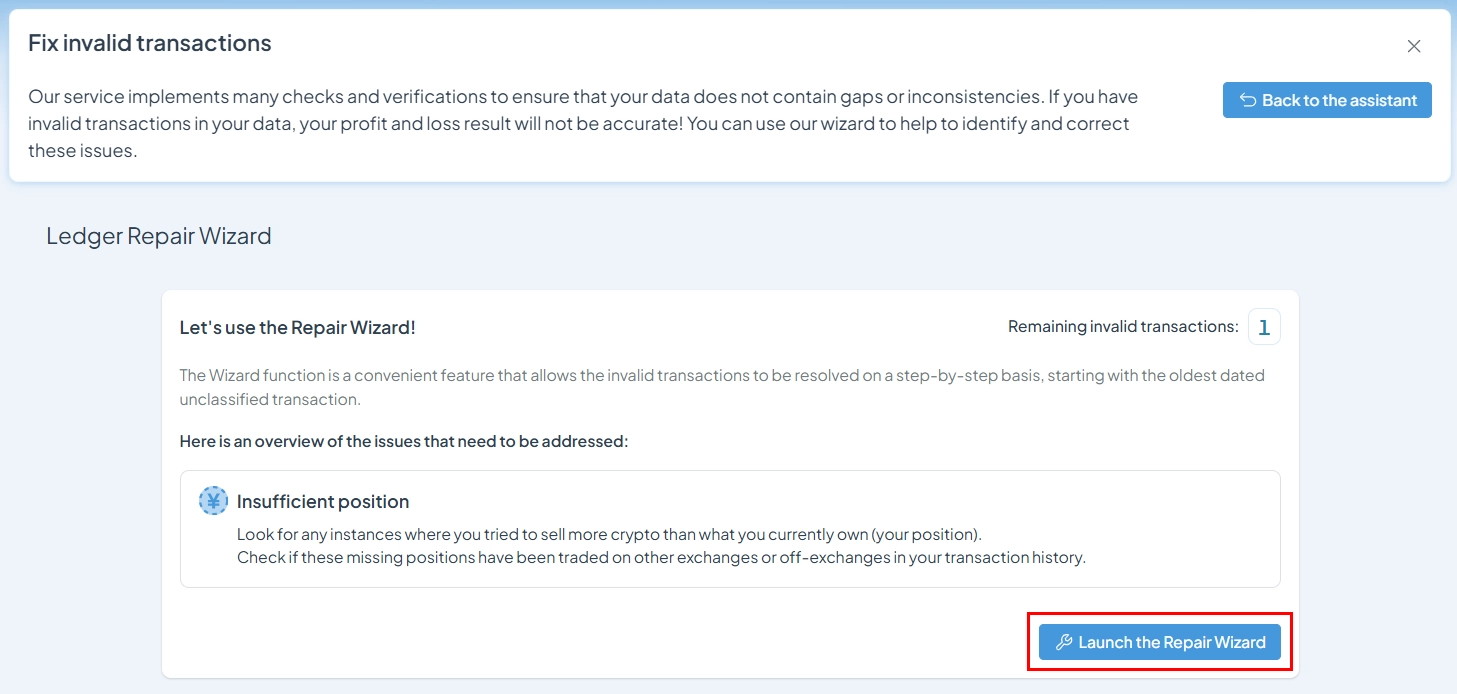Select the Insufficient position heading
Viewport: 1457px width, 694px height.
click(323, 502)
